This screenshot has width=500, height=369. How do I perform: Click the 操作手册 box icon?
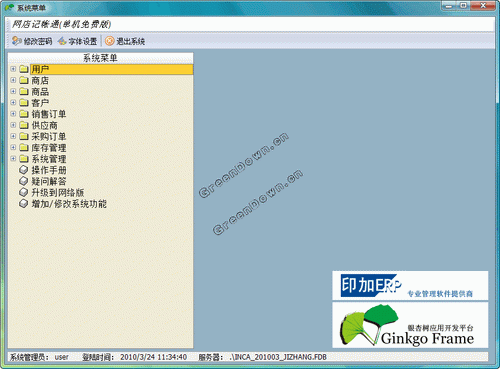click(23, 170)
